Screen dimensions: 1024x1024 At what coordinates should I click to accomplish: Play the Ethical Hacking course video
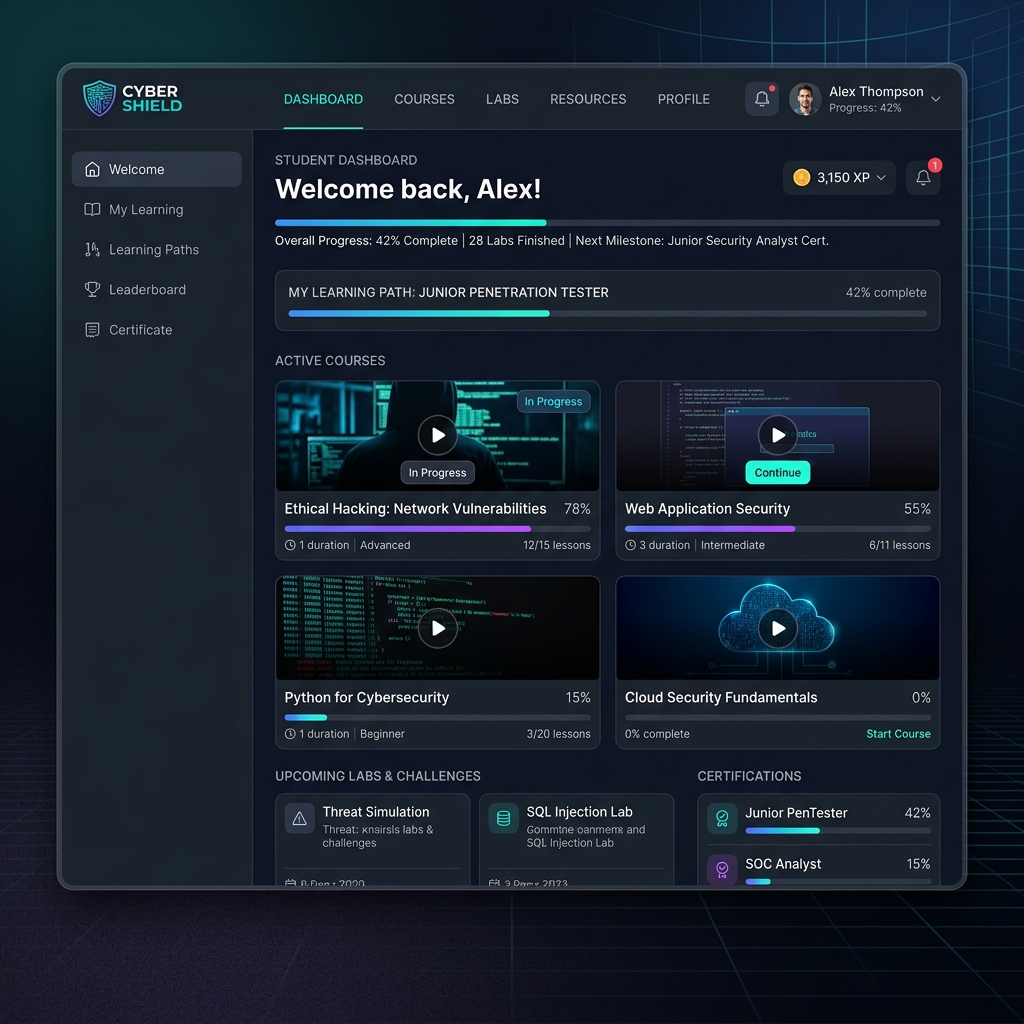point(437,435)
